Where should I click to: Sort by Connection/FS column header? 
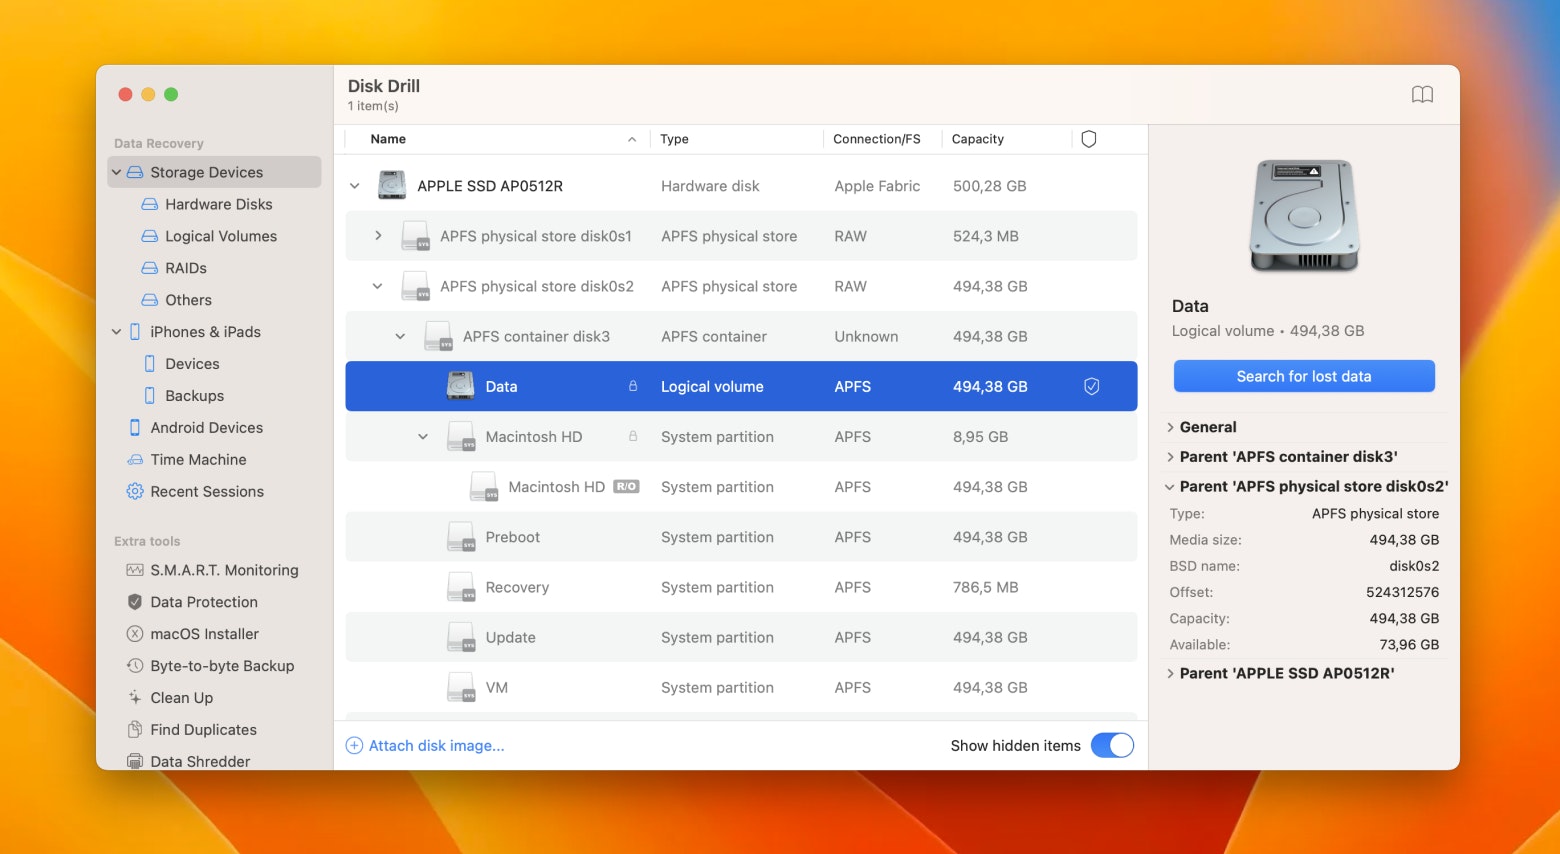coord(877,139)
